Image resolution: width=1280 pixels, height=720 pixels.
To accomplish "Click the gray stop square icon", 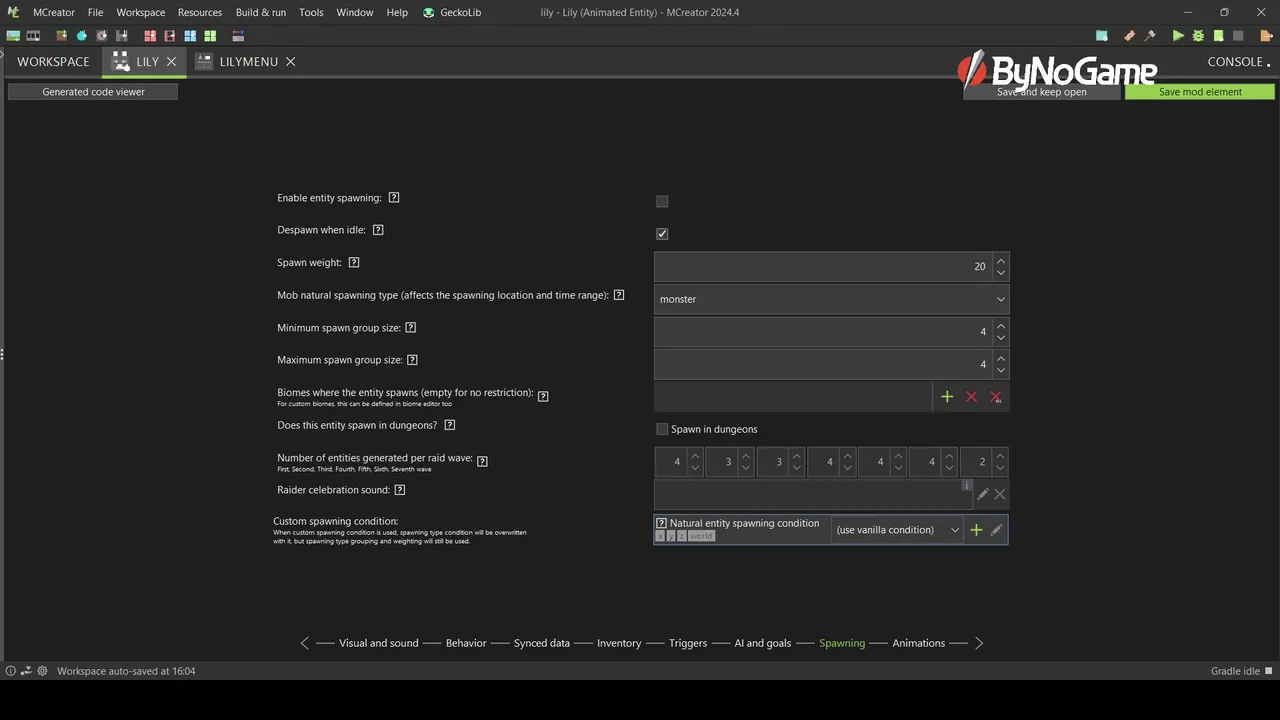I will pos(1238,36).
